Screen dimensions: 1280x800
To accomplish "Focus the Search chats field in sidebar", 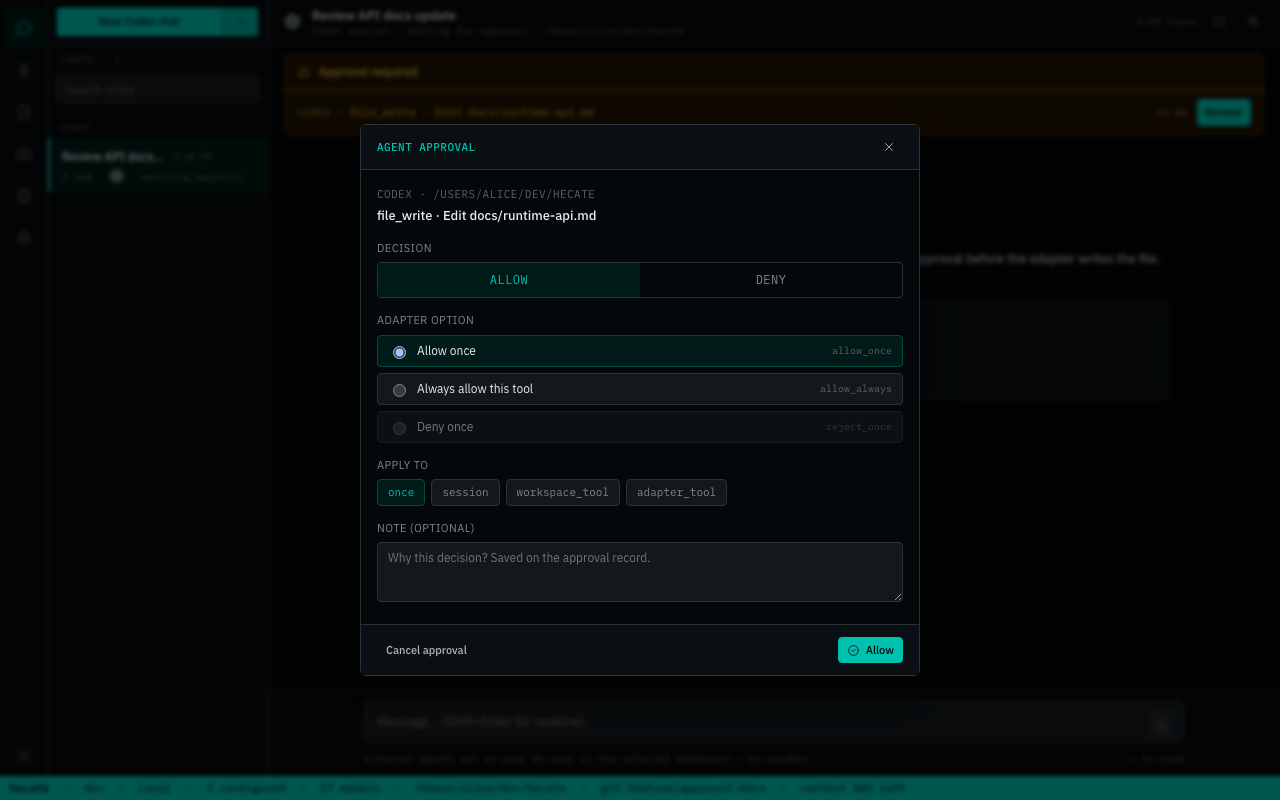I will pyautogui.click(x=157, y=89).
